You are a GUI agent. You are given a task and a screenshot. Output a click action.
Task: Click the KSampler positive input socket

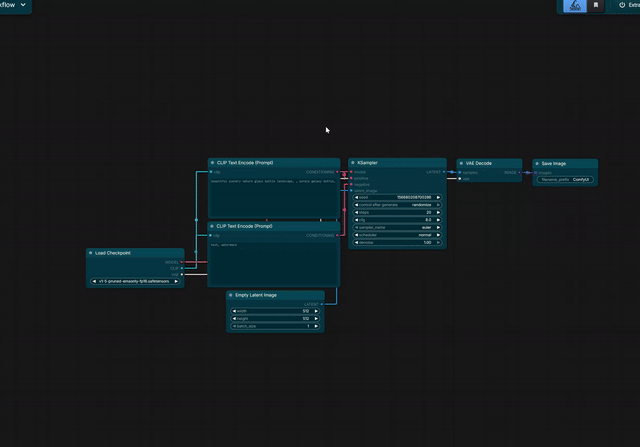351,178
